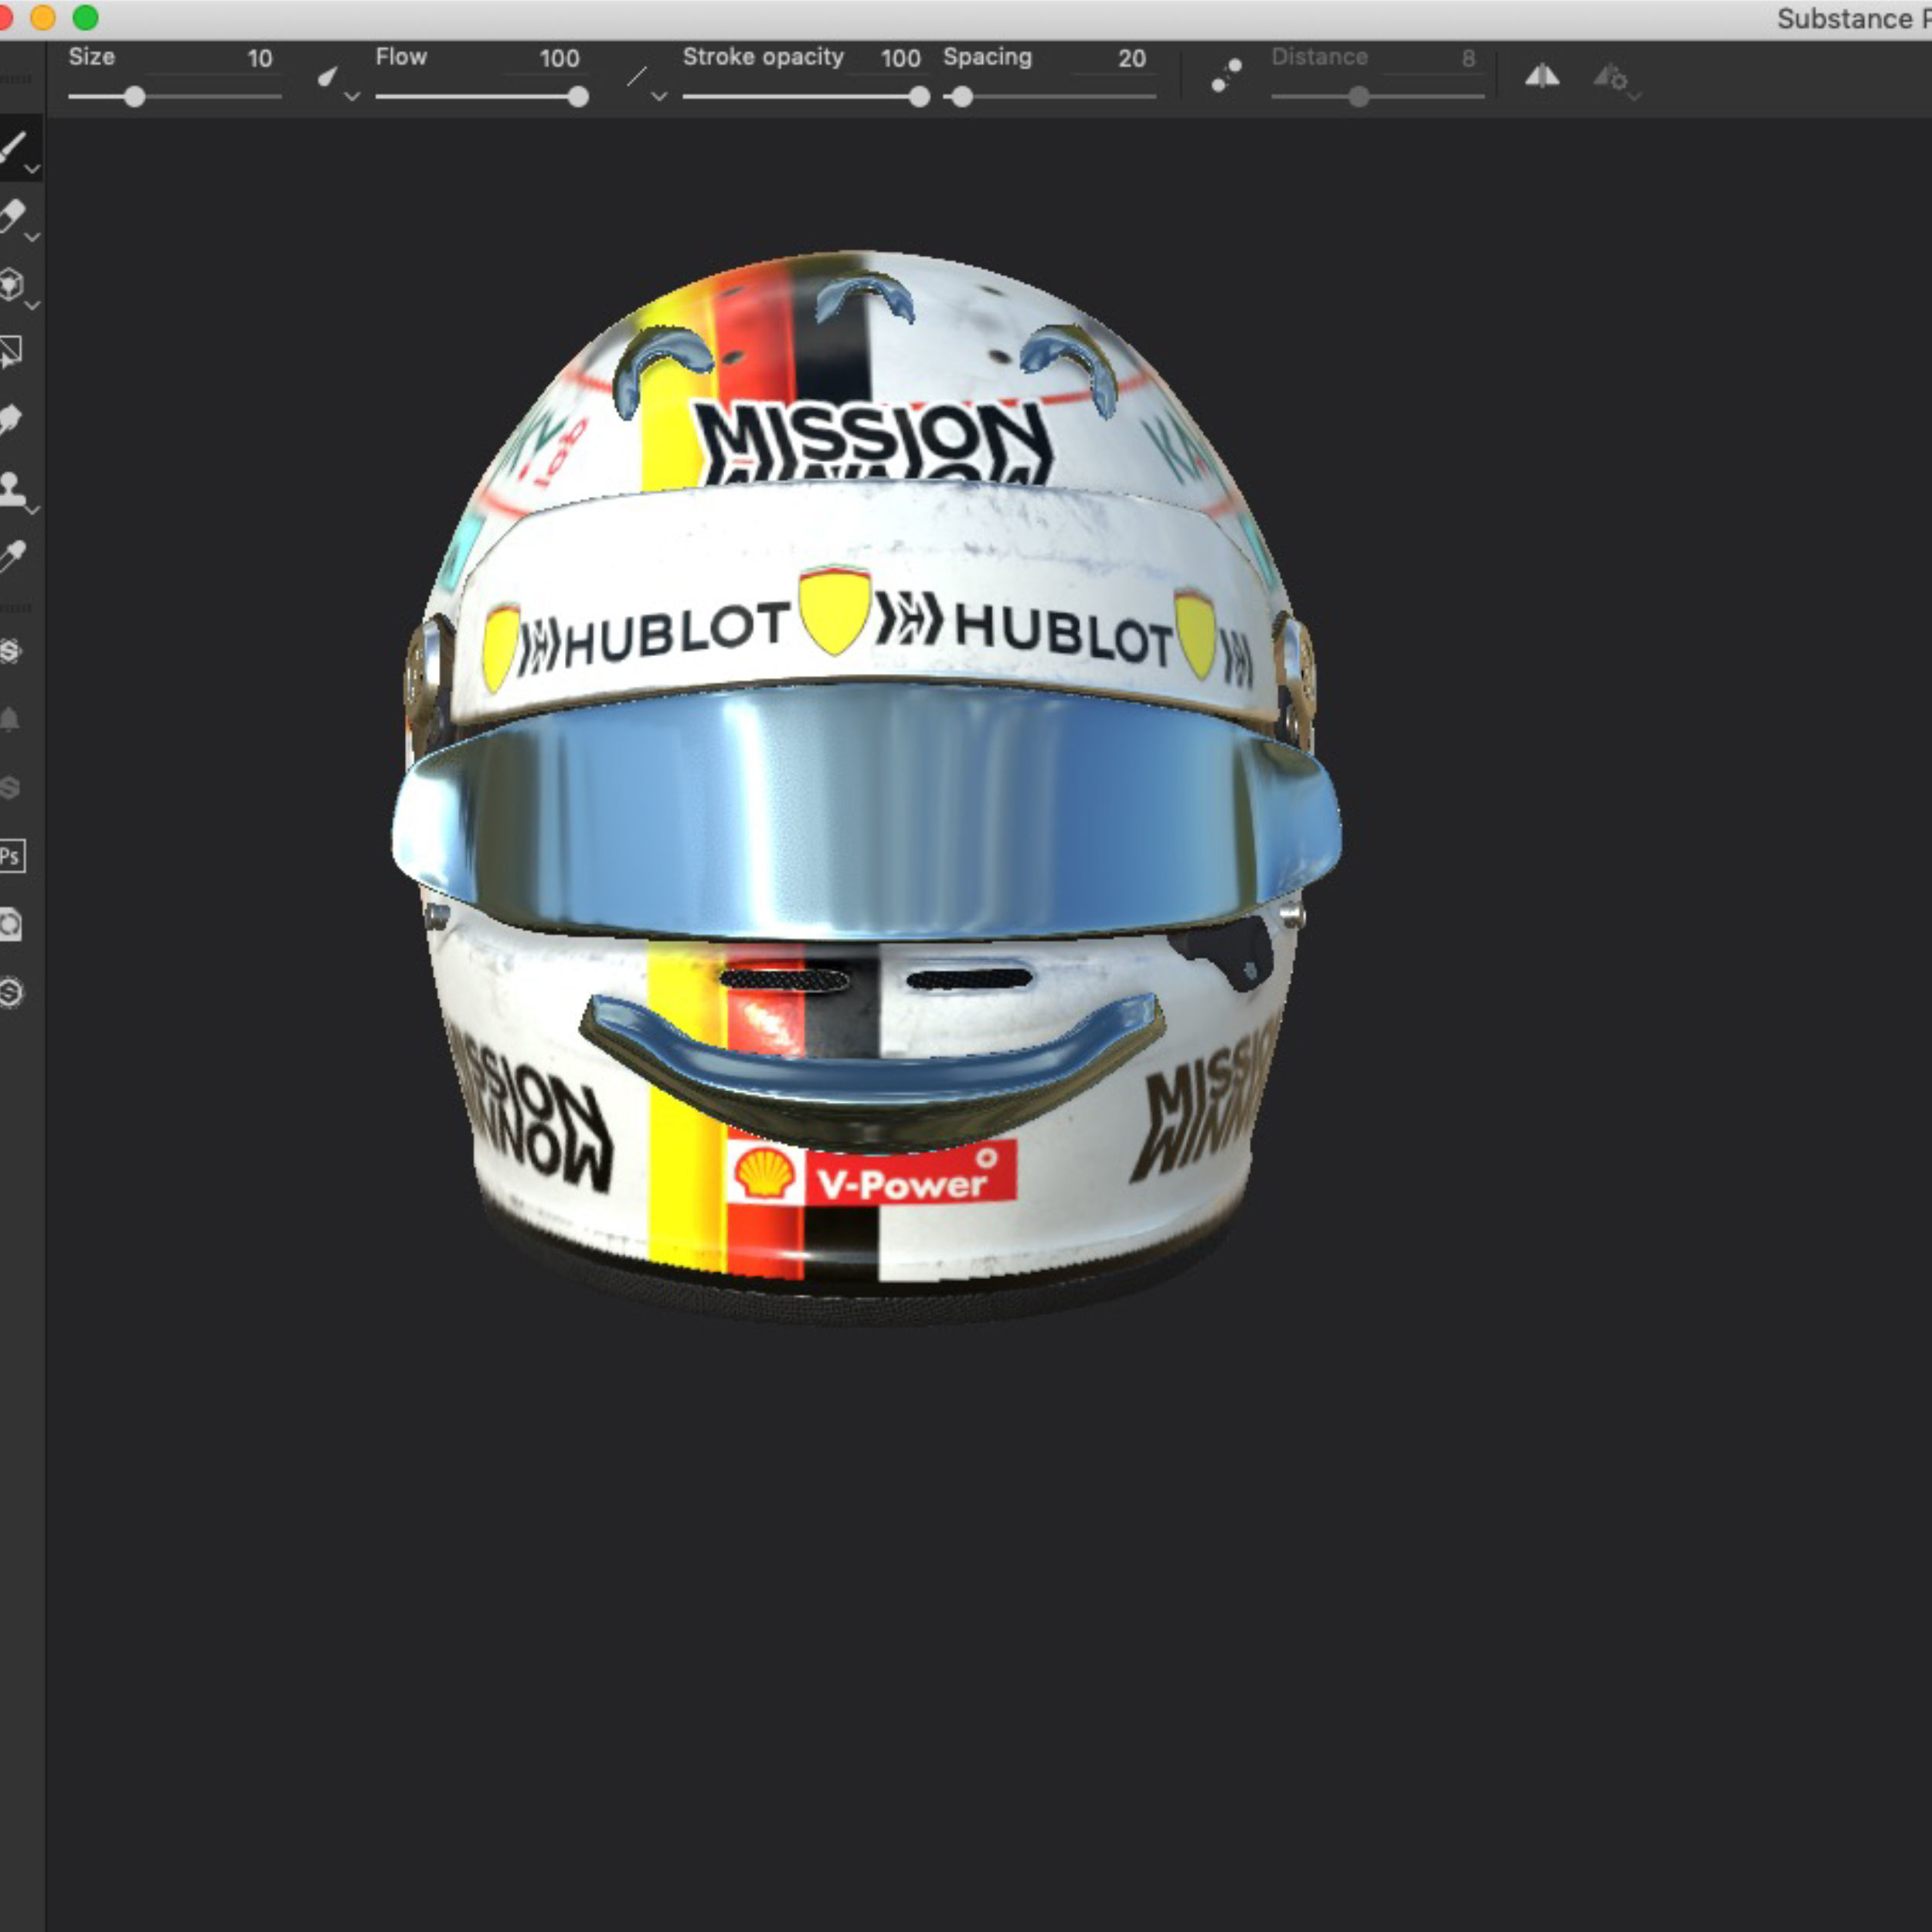
Task: Open Symmetry settings icon
Action: click(1615, 79)
